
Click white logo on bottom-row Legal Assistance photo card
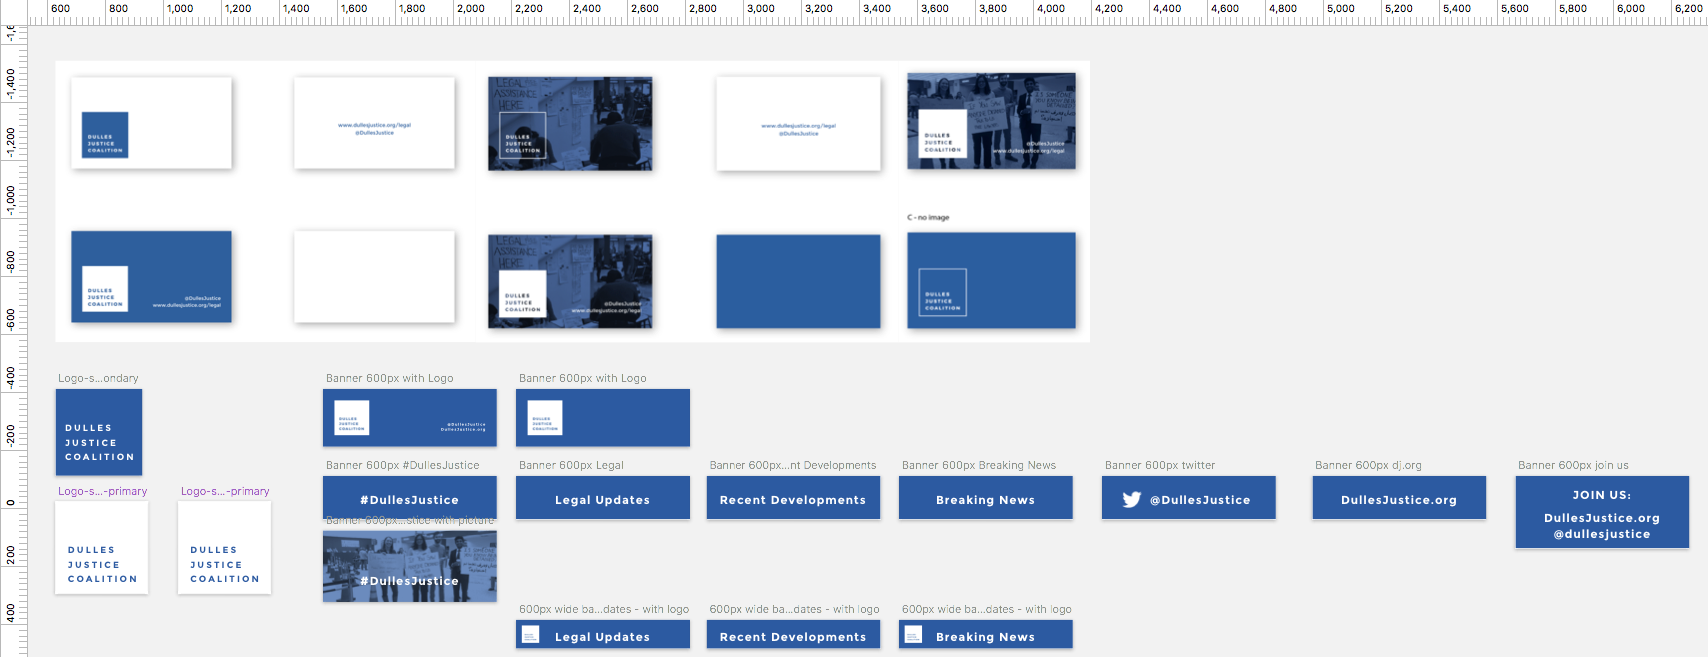point(522,294)
